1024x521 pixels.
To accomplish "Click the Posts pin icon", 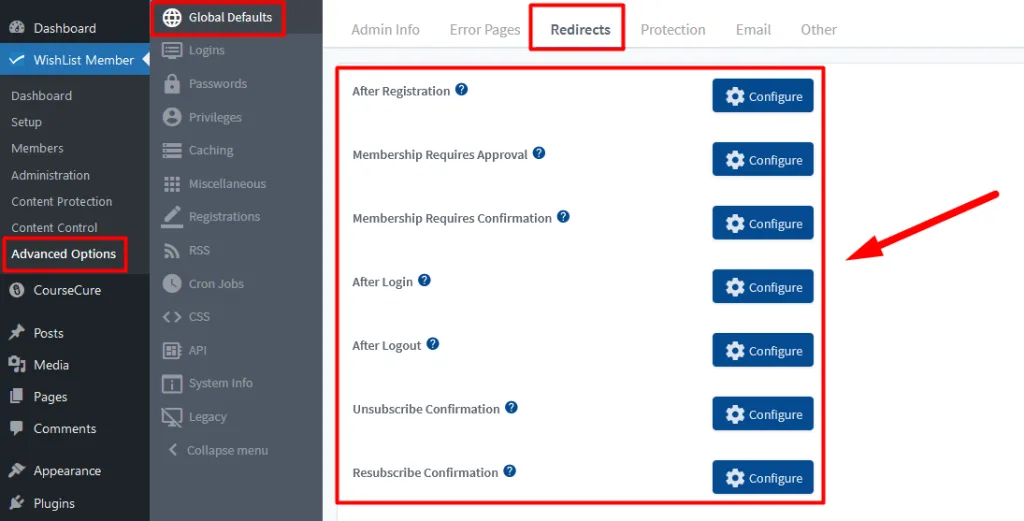I will (x=17, y=332).
